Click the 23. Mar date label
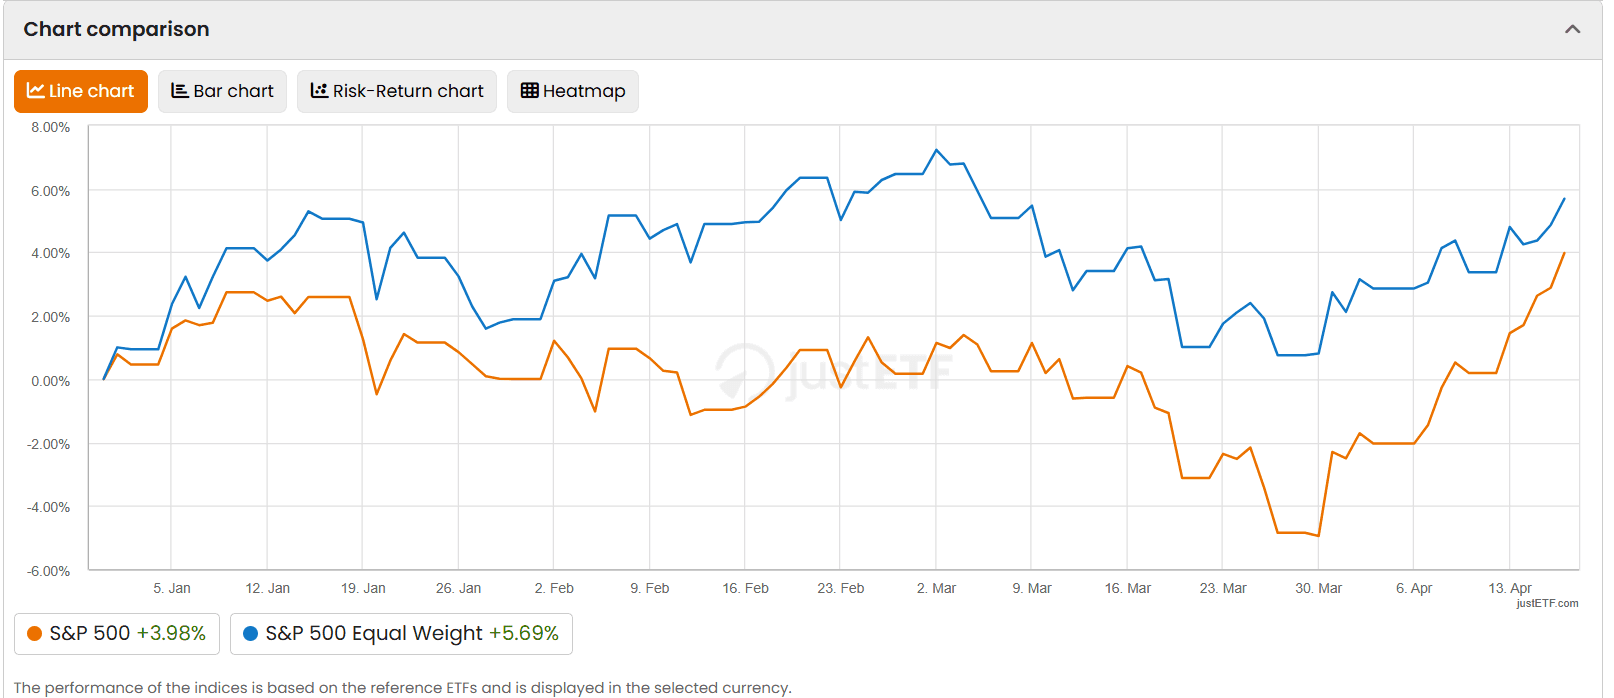Screen dimensions: 1614x698 [1223, 588]
